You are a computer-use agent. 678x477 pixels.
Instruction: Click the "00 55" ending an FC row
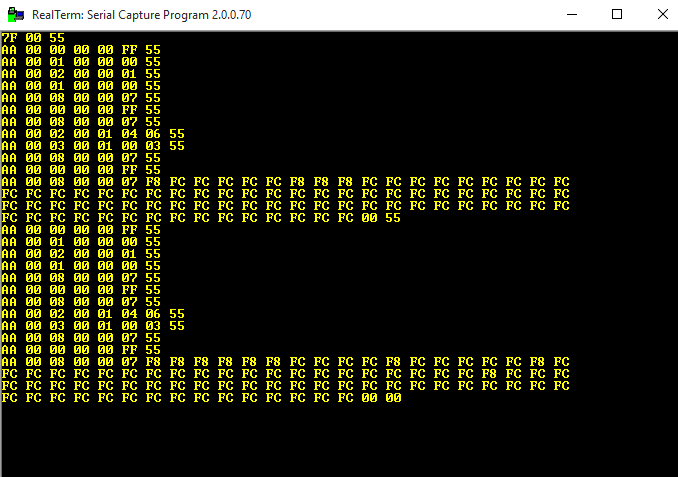pyautogui.click(x=381, y=218)
